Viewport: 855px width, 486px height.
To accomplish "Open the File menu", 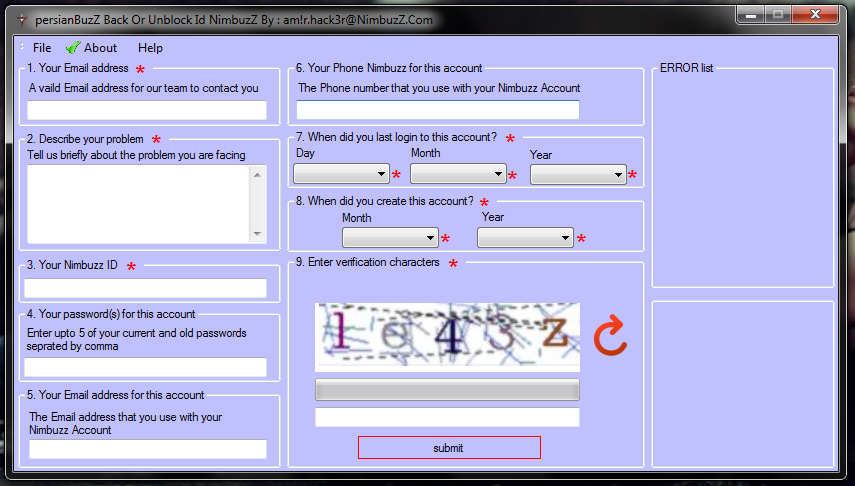I will coord(42,48).
